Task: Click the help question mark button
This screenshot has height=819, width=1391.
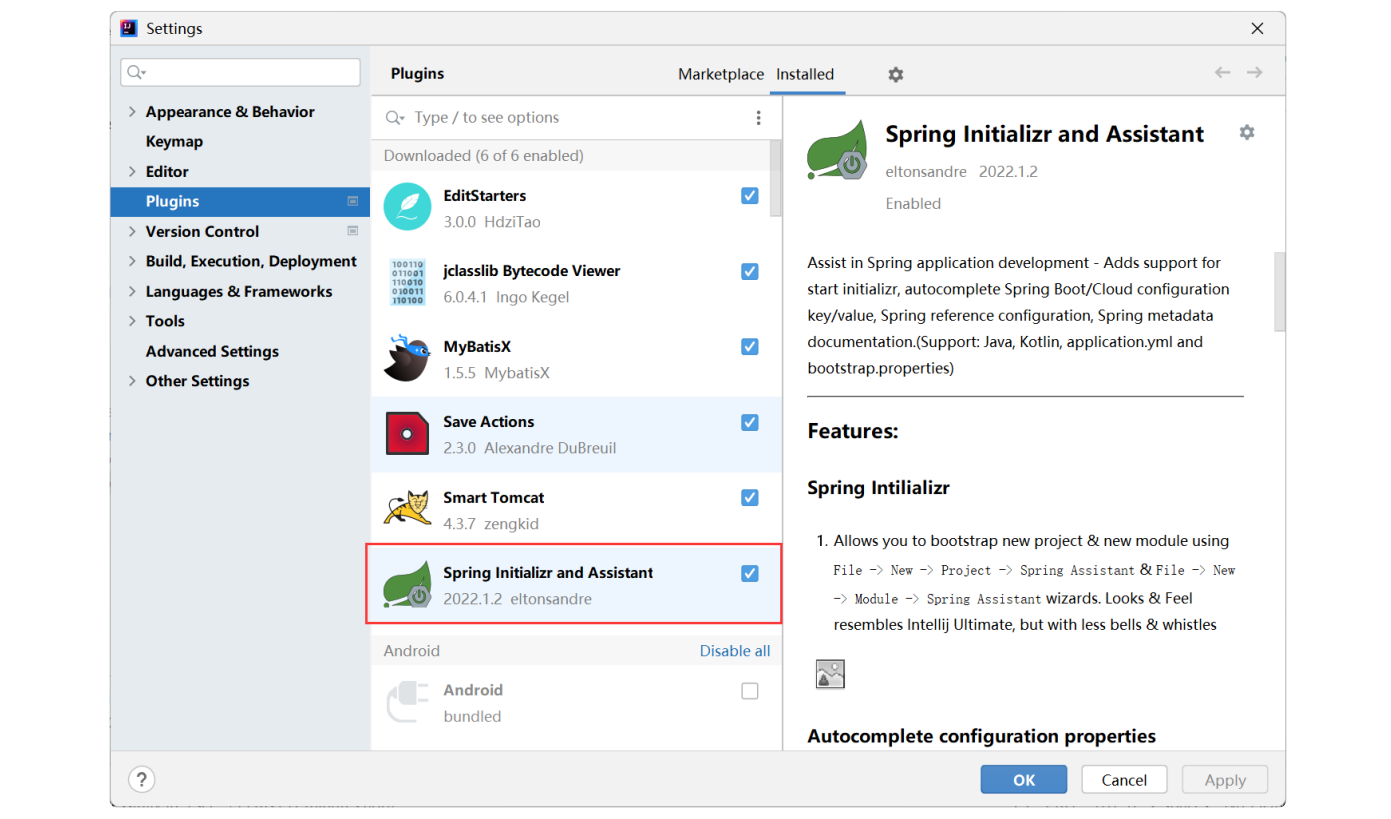Action: tap(142, 779)
